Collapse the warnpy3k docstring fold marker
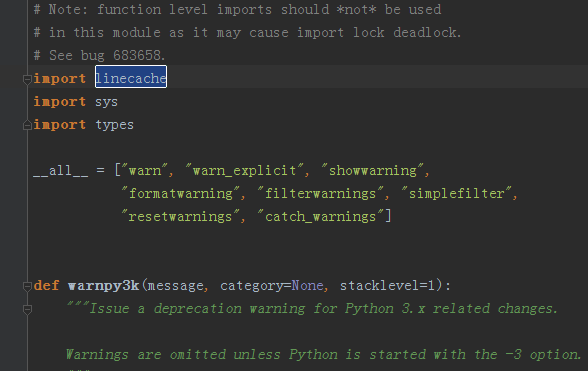 coord(27,309)
